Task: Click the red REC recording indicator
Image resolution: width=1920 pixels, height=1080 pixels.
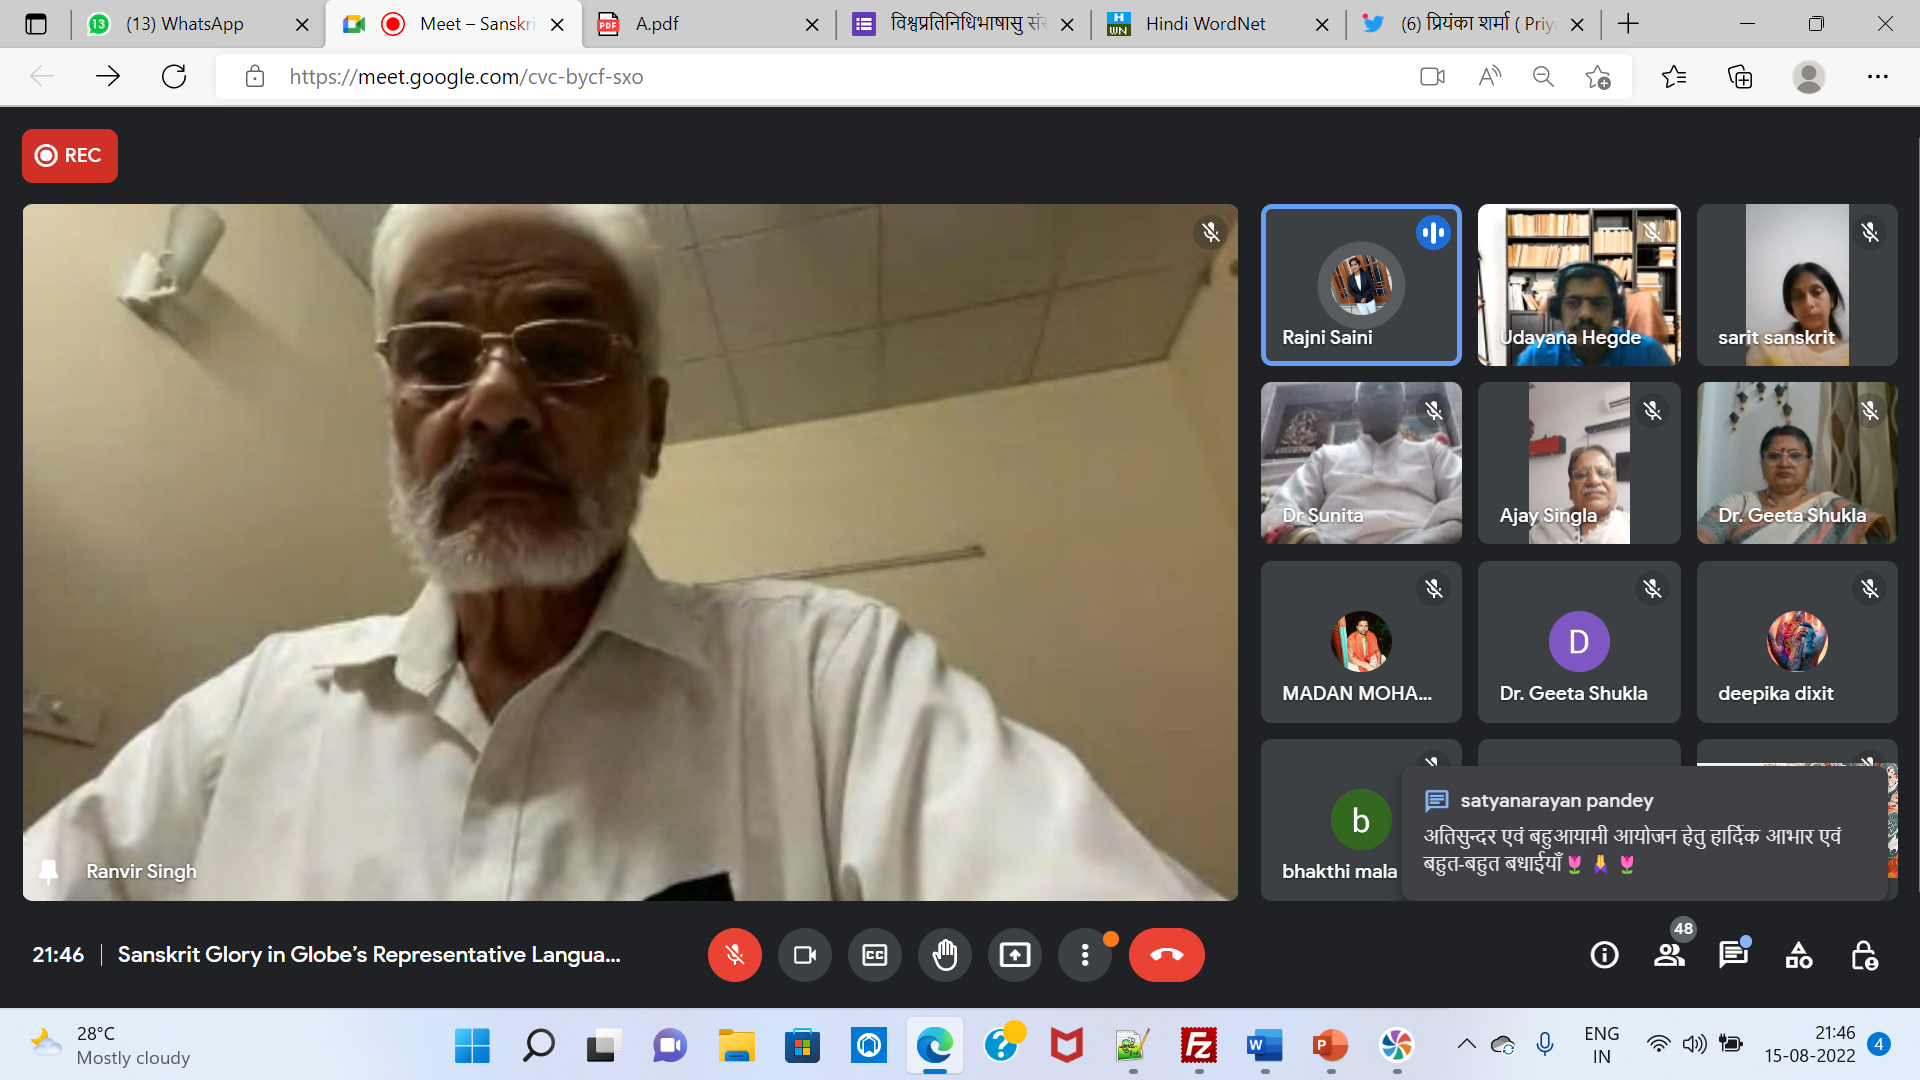Action: [x=70, y=156]
